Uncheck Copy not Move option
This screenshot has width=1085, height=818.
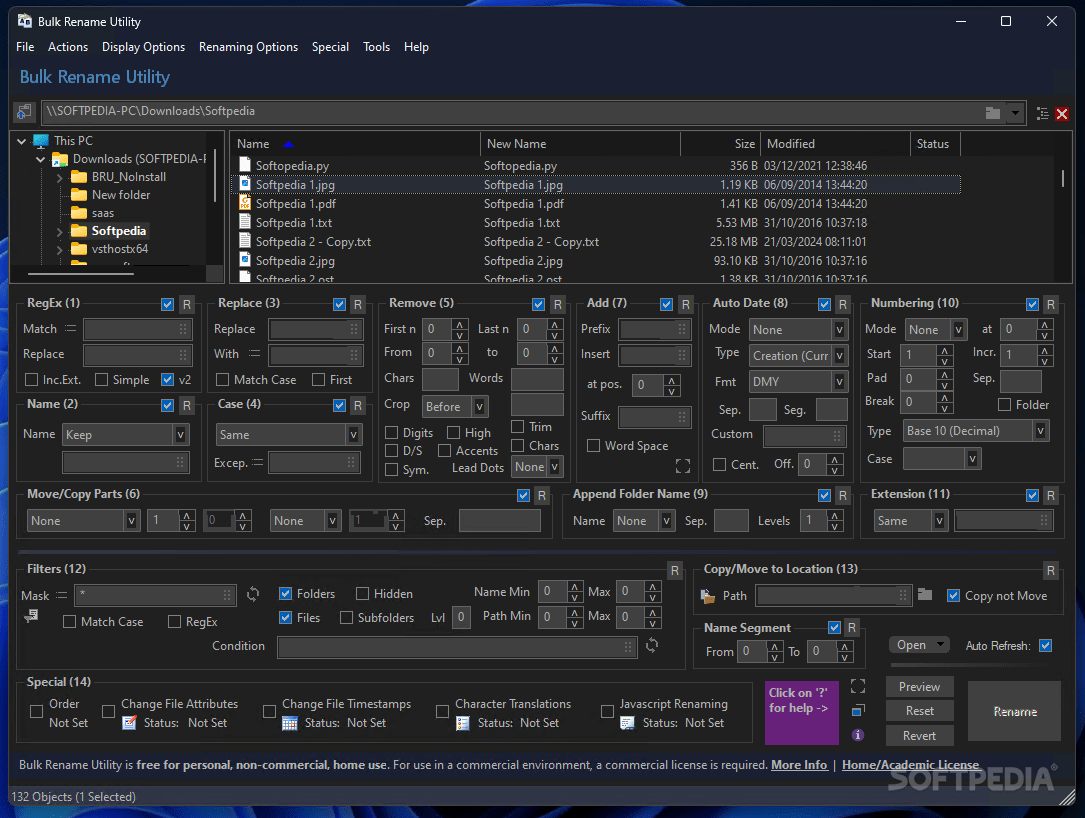953,595
